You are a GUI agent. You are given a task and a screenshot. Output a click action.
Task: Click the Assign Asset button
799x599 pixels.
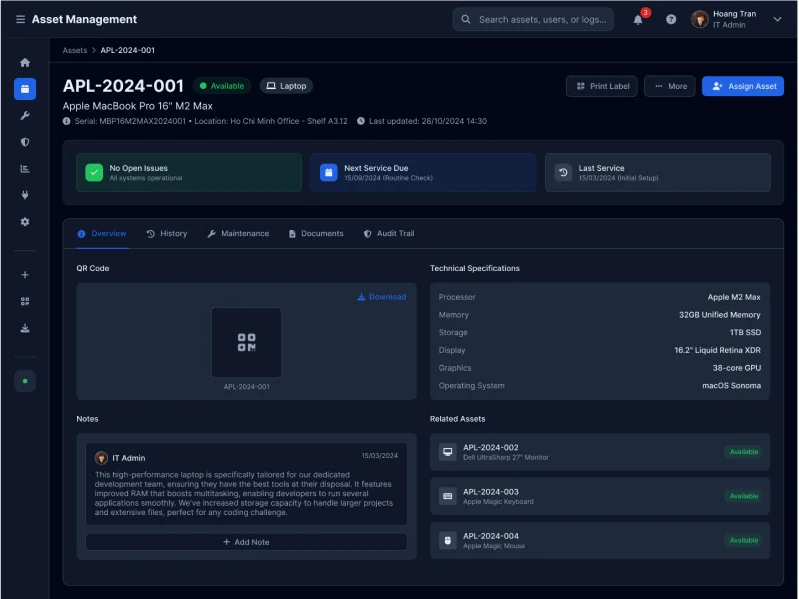tap(743, 86)
